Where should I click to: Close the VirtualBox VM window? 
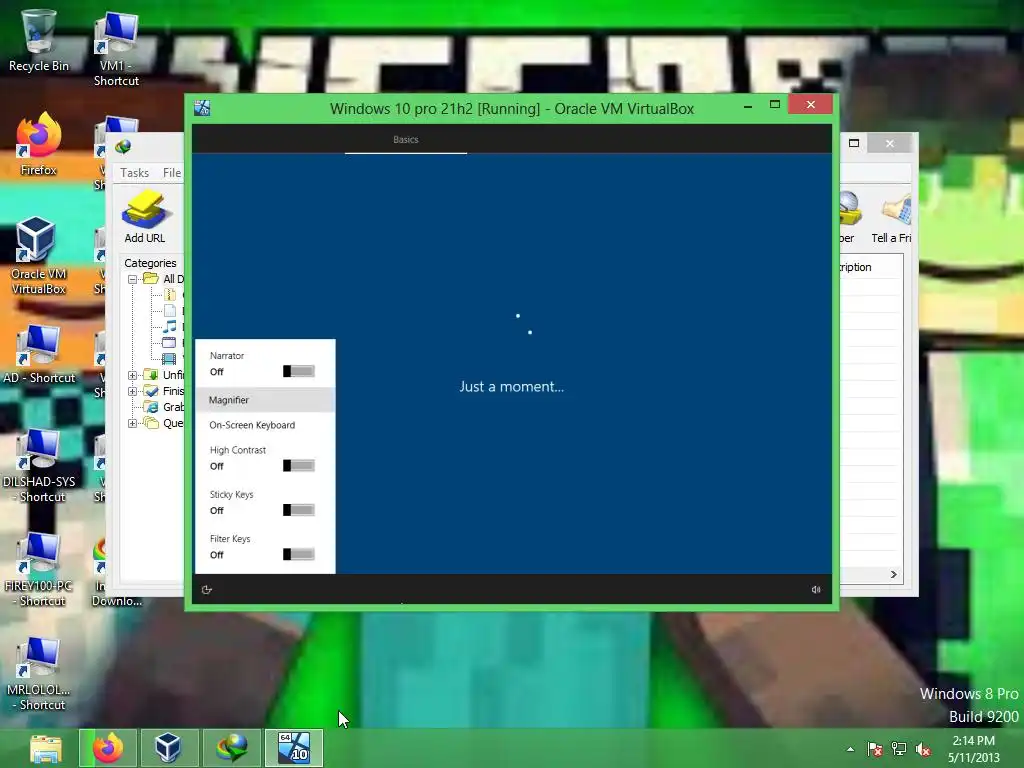coord(810,104)
